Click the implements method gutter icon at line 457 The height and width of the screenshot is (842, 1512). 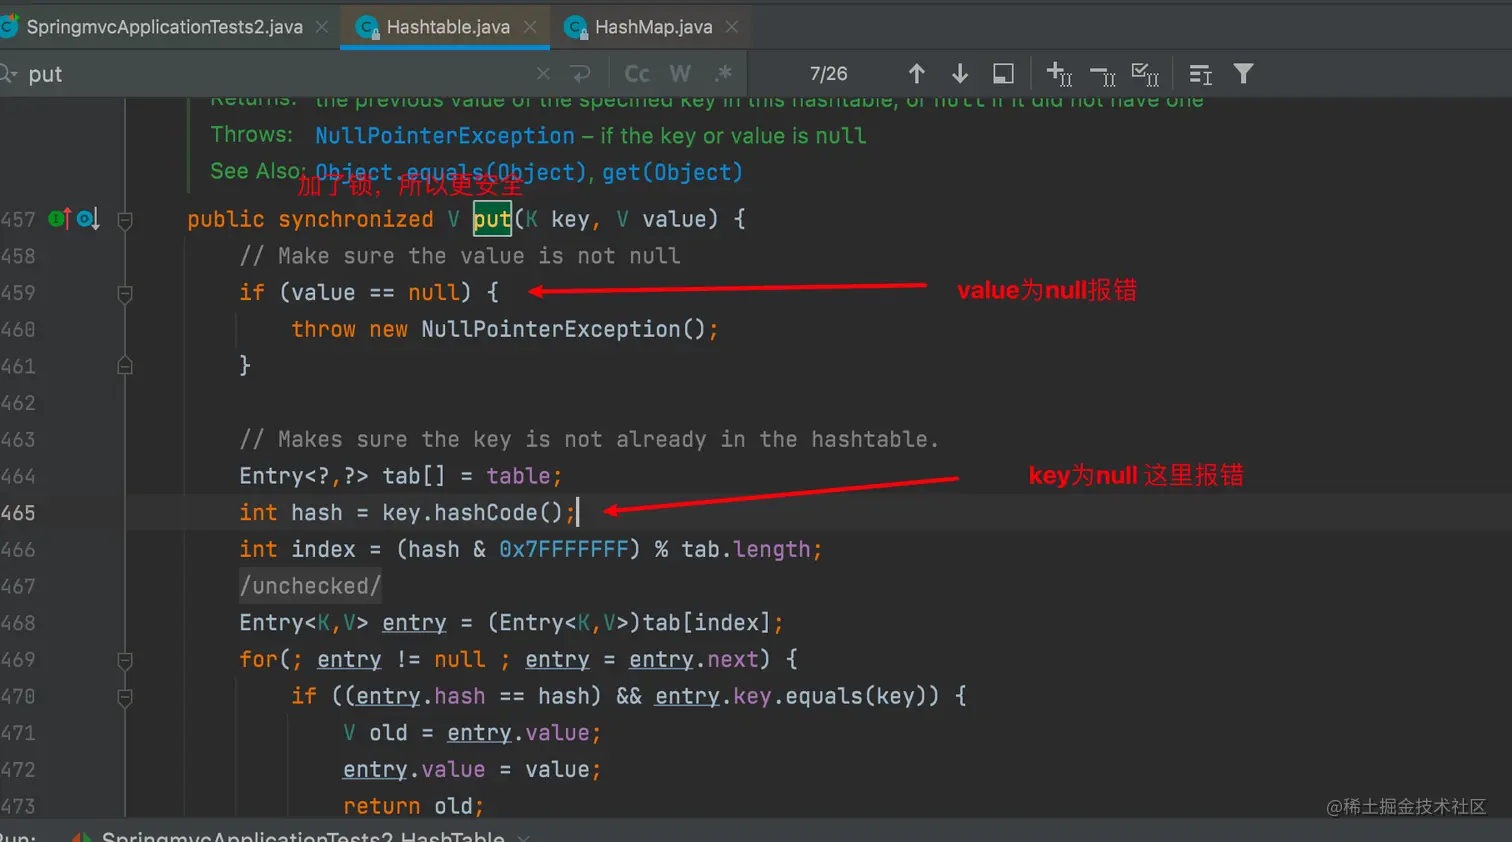click(60, 219)
